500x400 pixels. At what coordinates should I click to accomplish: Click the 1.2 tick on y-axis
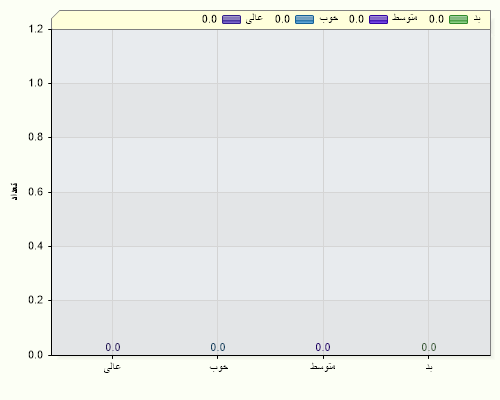coord(36,29)
